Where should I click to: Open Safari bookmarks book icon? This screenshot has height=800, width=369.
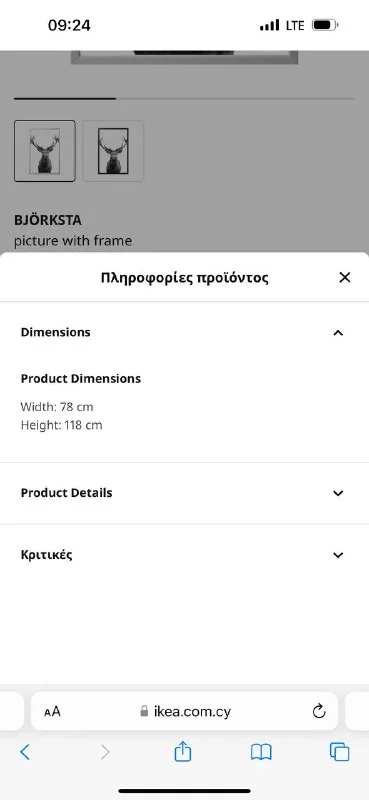(x=261, y=752)
